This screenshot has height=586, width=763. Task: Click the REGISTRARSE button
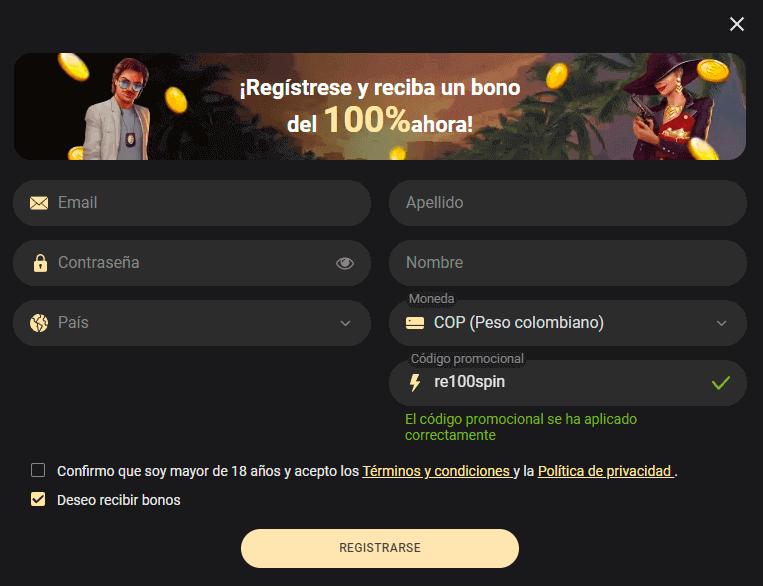coord(380,548)
